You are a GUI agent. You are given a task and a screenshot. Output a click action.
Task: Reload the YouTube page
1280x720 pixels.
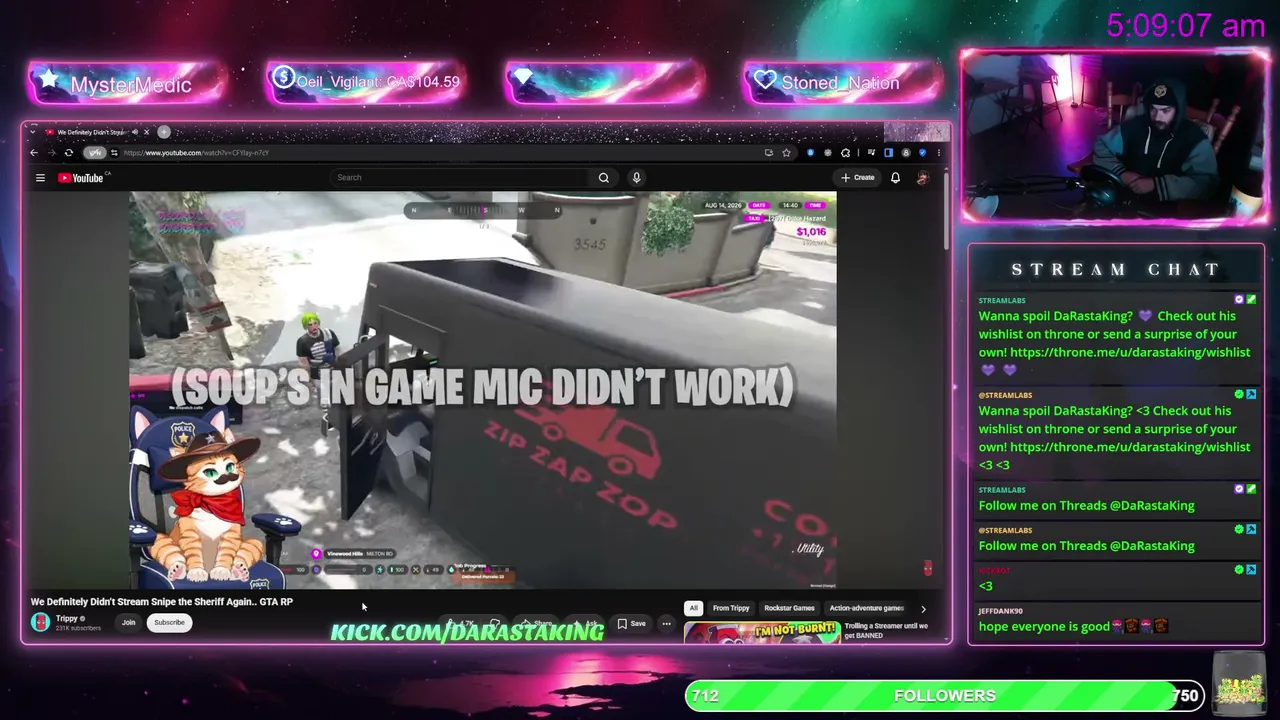coord(68,153)
